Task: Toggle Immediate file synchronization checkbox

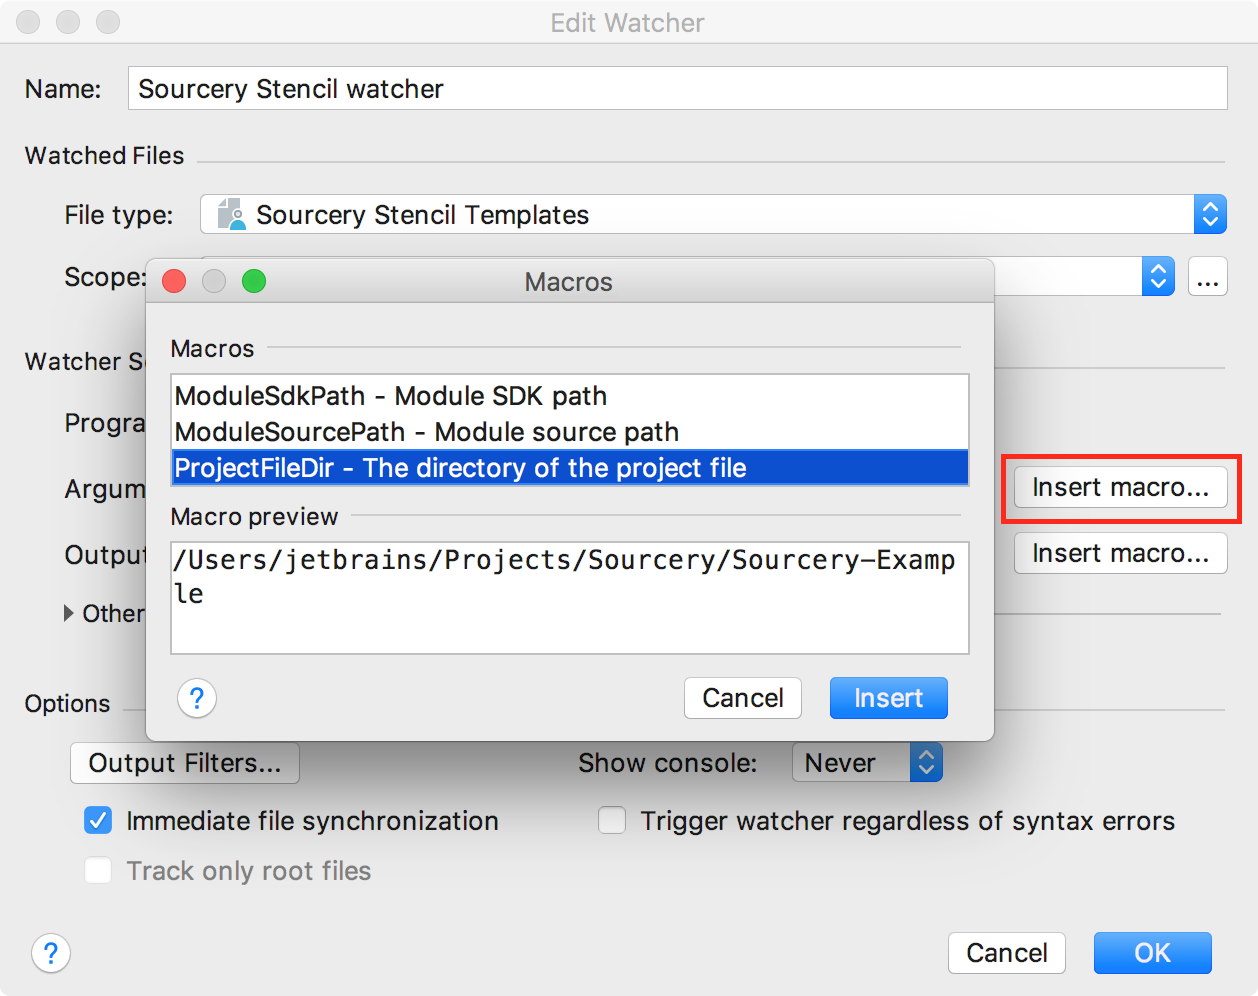Action: [98, 820]
